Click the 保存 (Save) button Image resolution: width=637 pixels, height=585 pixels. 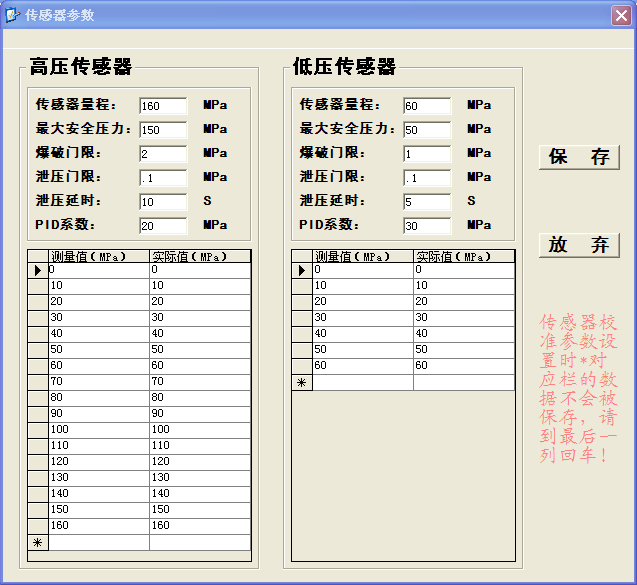[579, 157]
